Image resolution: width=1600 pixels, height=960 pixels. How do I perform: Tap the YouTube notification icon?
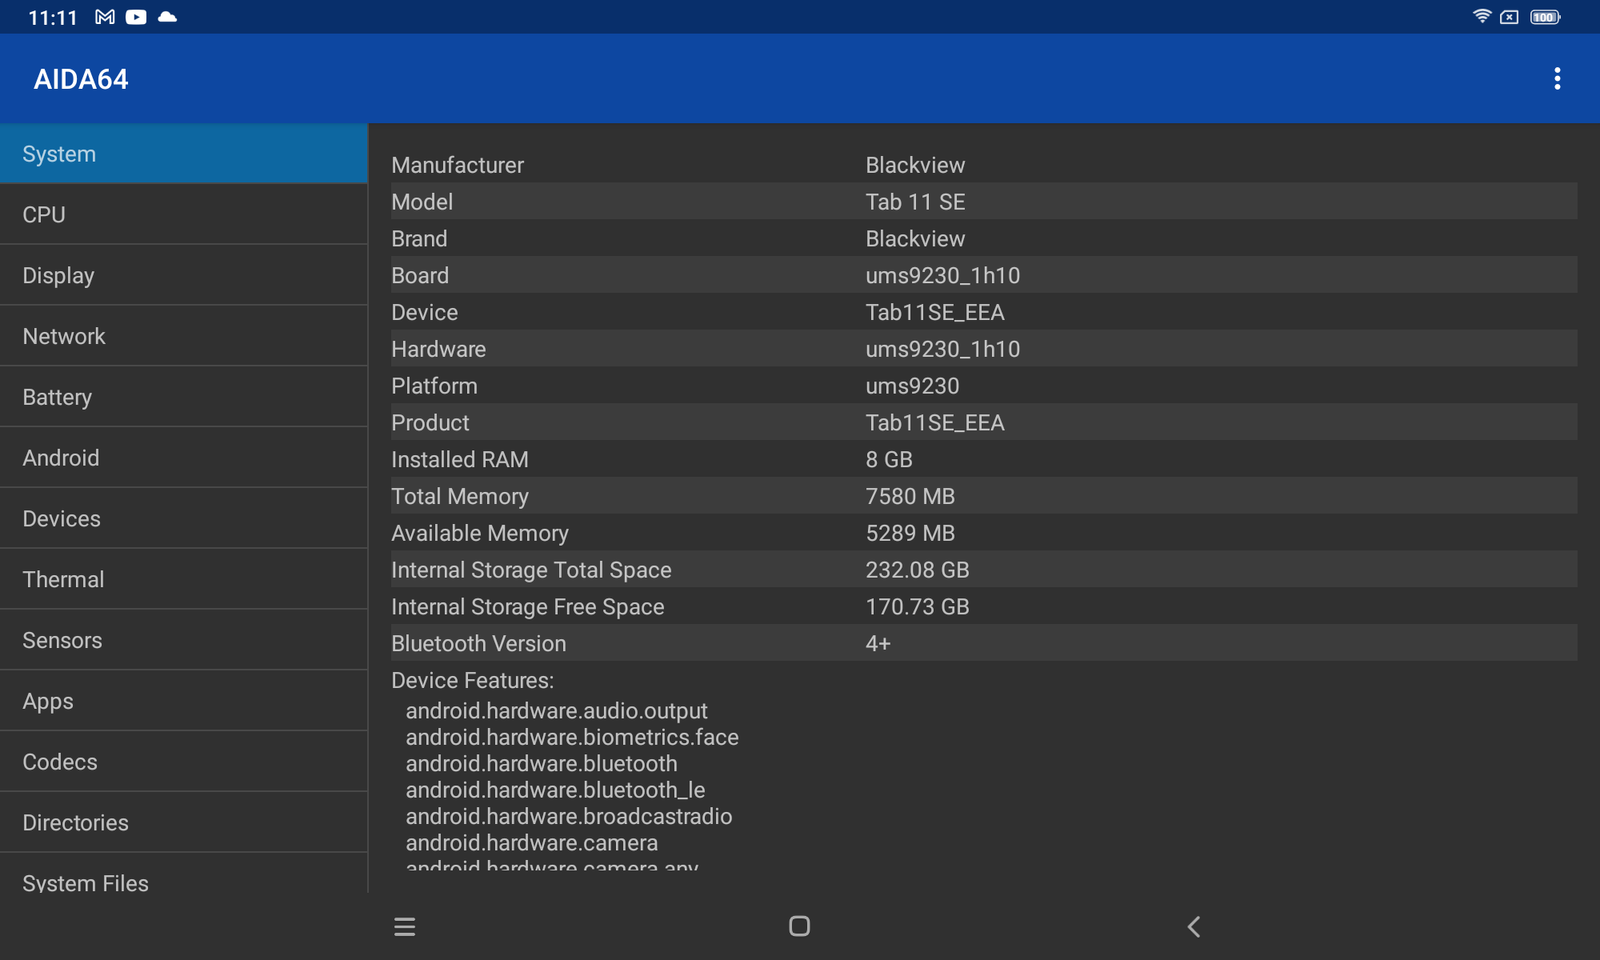(136, 17)
